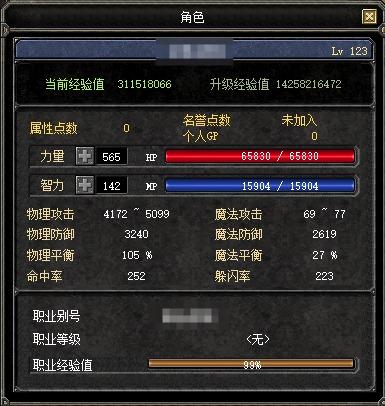Select the 142 intelligence value field
Viewport: 385px width, 406px height.
coord(111,185)
